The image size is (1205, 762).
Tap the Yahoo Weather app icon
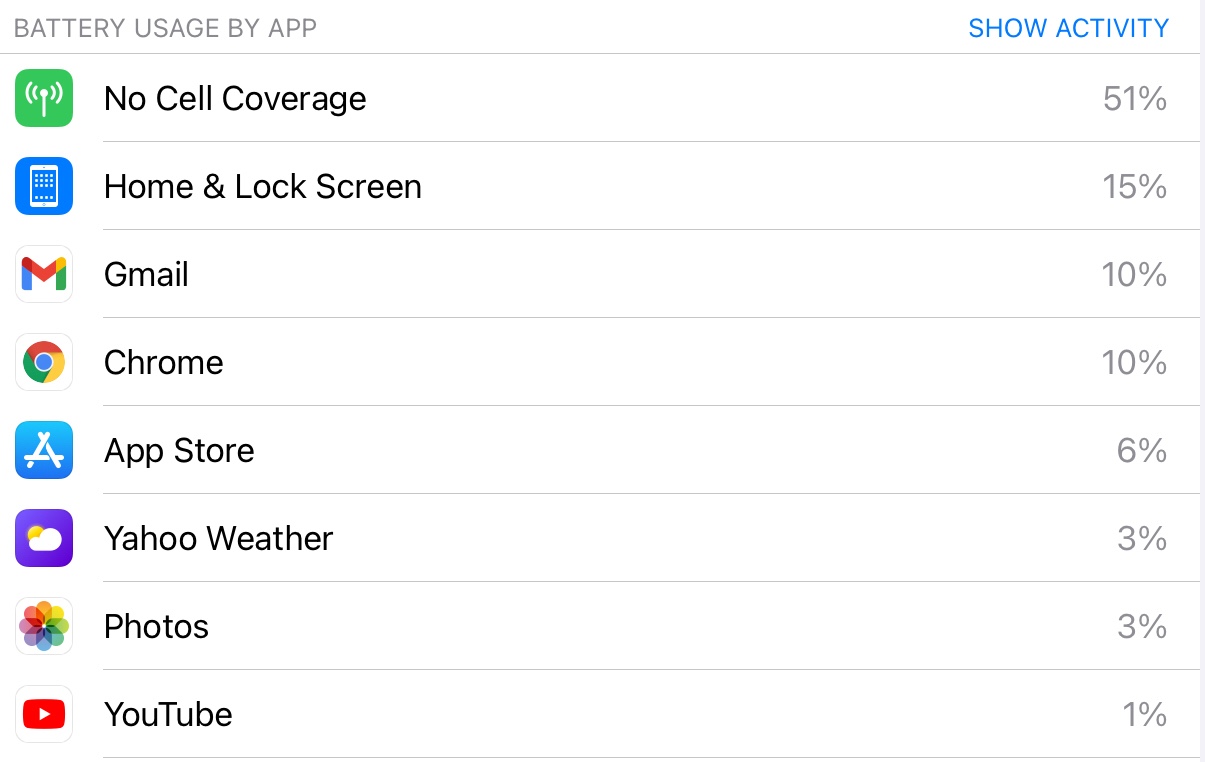[44, 538]
